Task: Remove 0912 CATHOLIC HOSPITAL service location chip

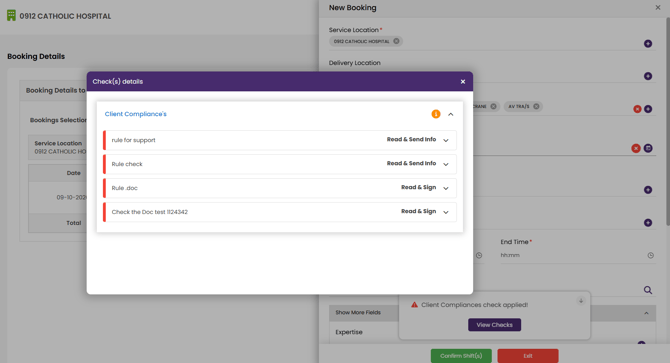Action: (396, 41)
